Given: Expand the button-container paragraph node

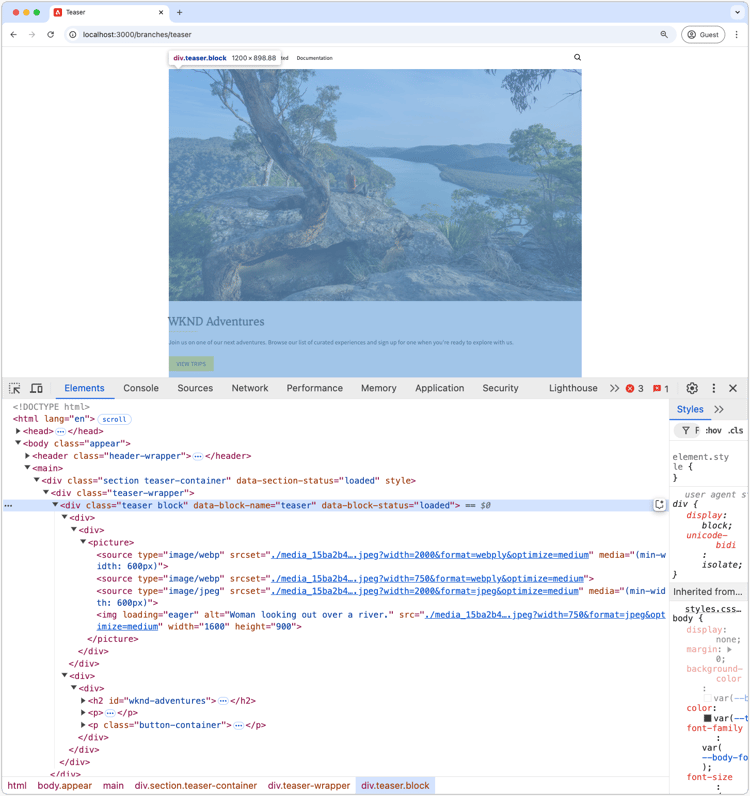Looking at the screenshot, I should (83, 725).
